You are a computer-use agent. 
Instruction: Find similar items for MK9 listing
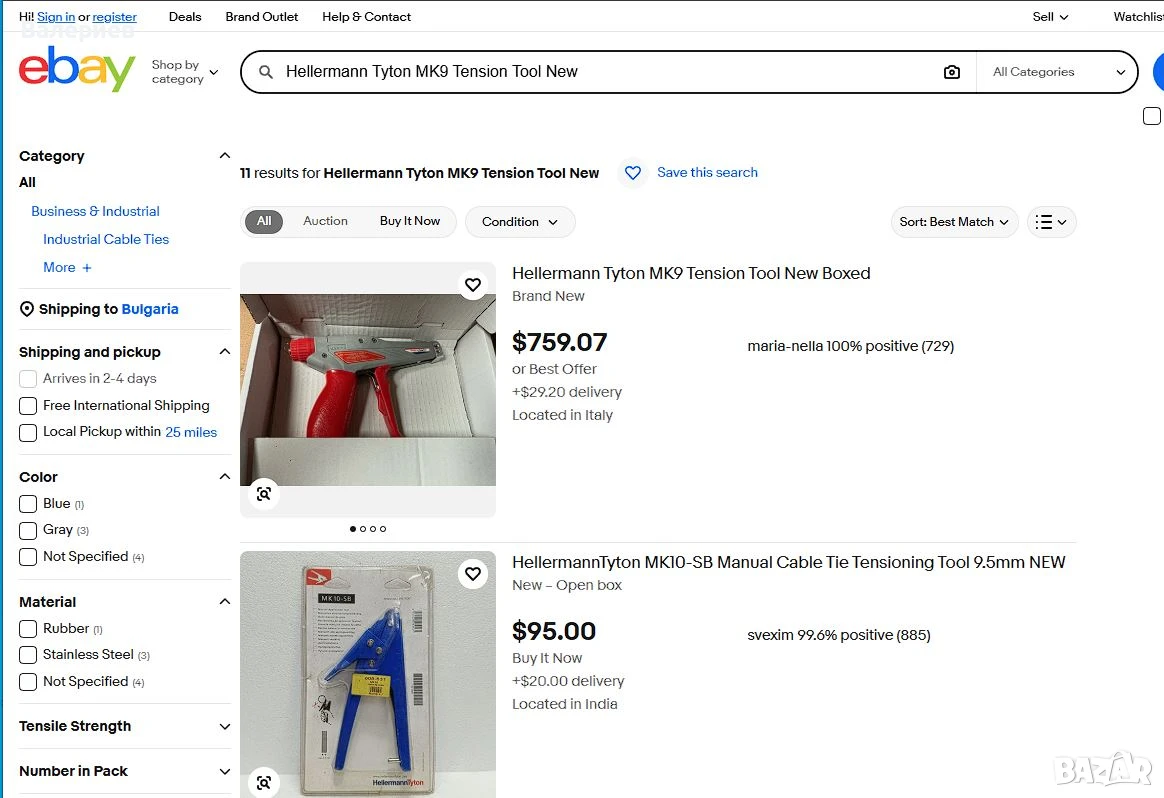[264, 494]
